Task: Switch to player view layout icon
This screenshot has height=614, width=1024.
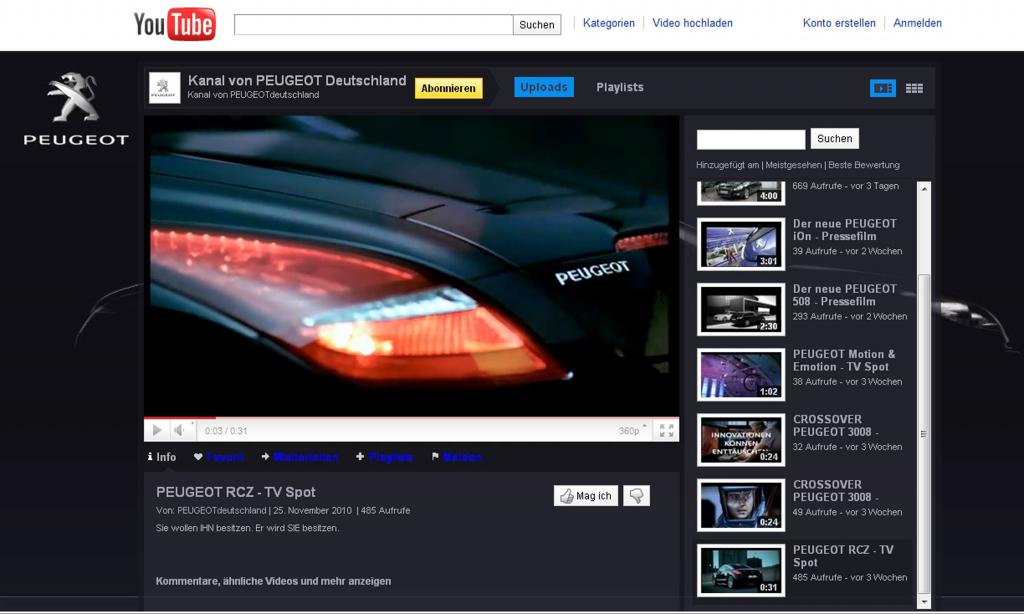Action: coord(882,88)
